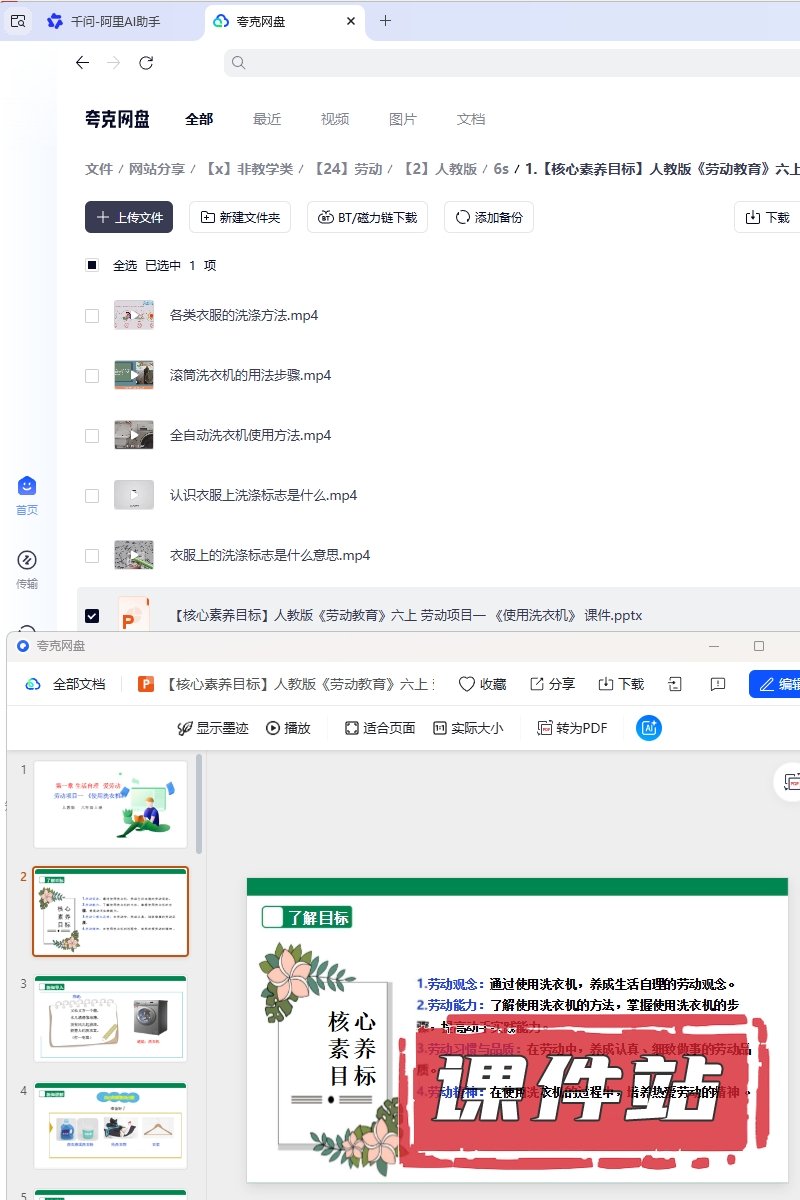Start slideshow with 播放 button
The image size is (800, 1200).
pyautogui.click(x=288, y=728)
